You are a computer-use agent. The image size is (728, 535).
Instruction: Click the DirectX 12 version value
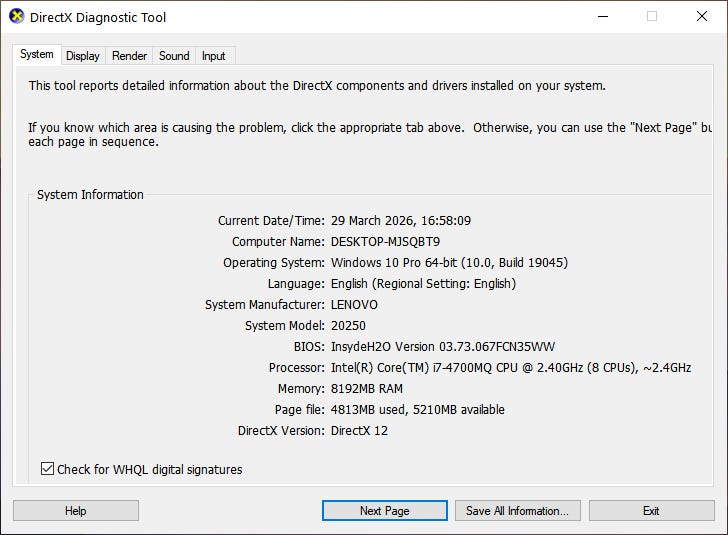point(359,431)
